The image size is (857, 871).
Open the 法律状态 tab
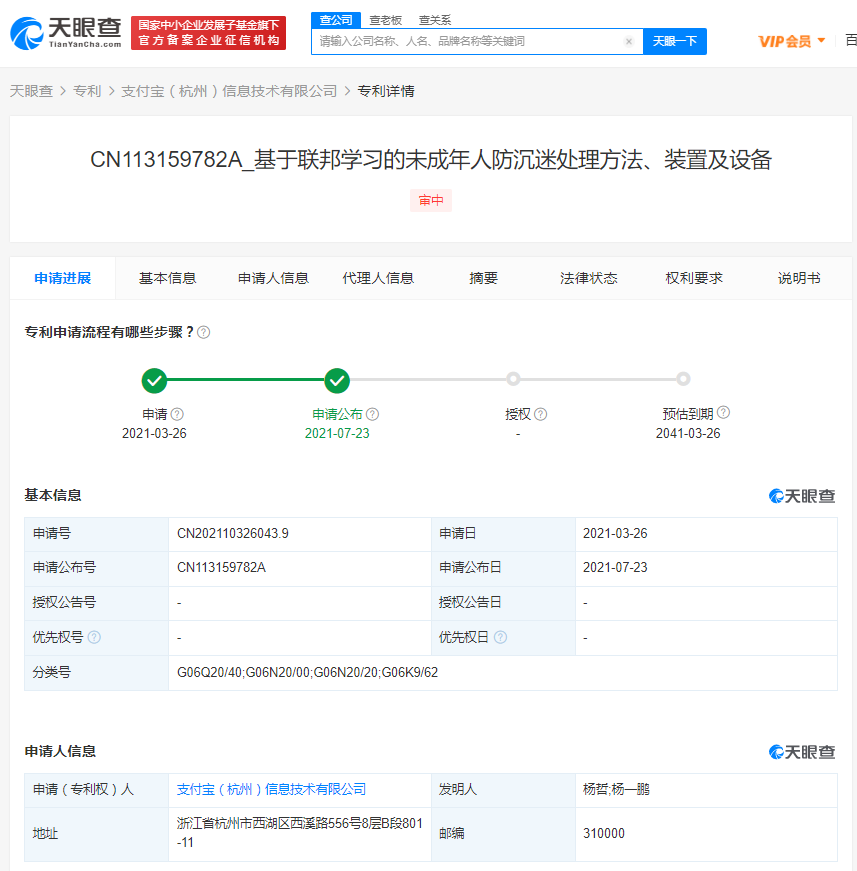point(588,278)
